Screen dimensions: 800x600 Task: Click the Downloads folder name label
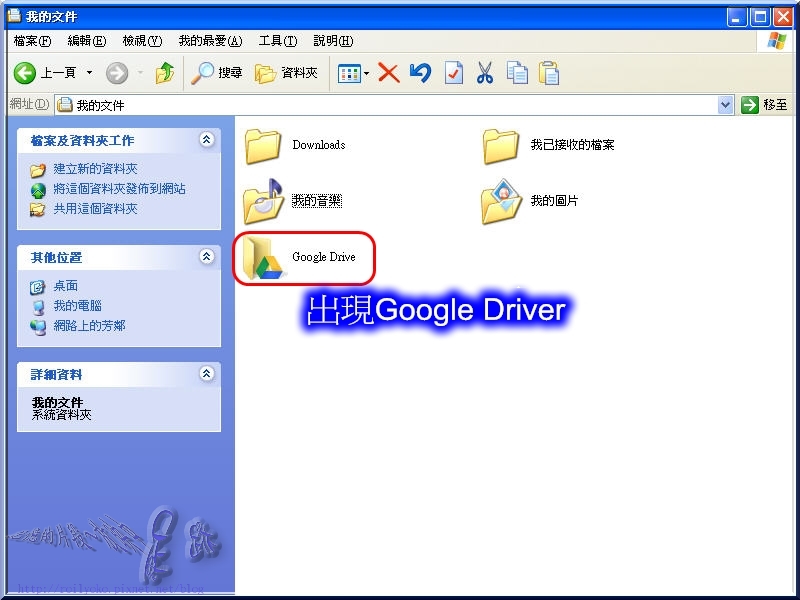click(319, 145)
